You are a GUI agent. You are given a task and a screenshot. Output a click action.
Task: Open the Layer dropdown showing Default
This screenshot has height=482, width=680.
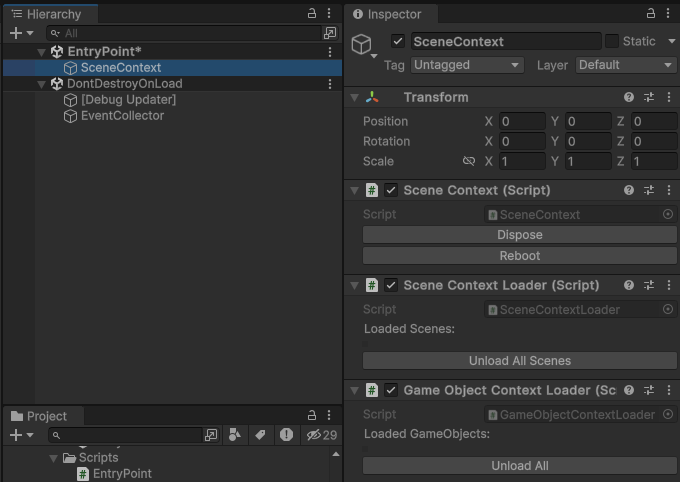point(626,65)
